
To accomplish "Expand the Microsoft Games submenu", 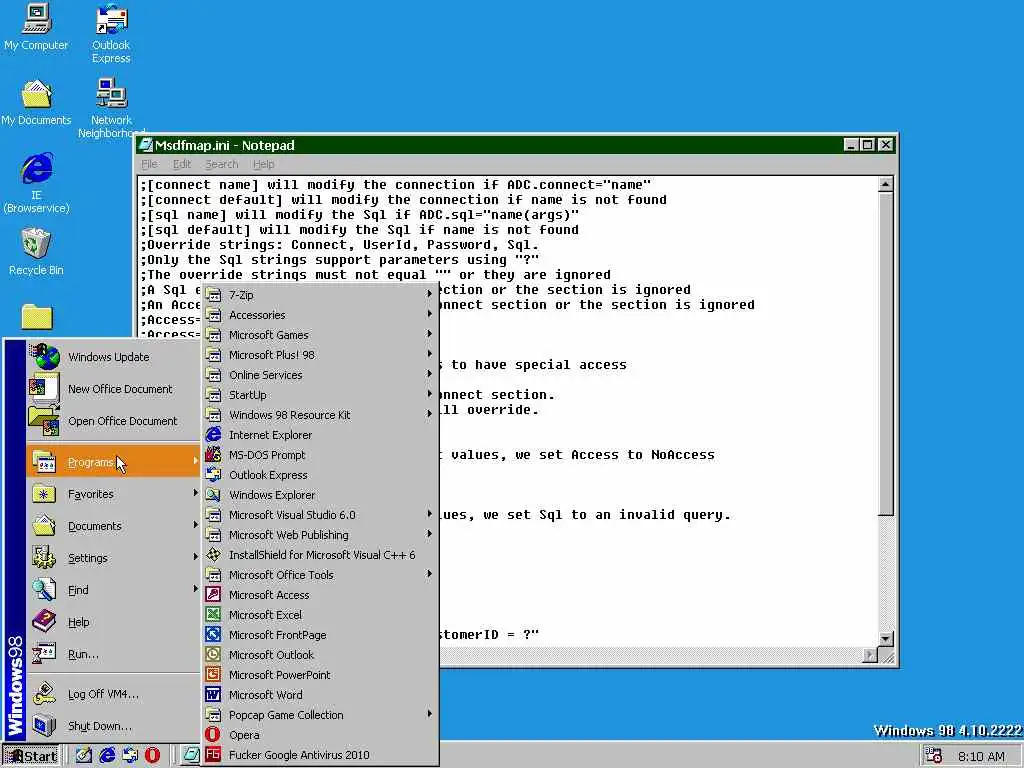I will click(320, 335).
